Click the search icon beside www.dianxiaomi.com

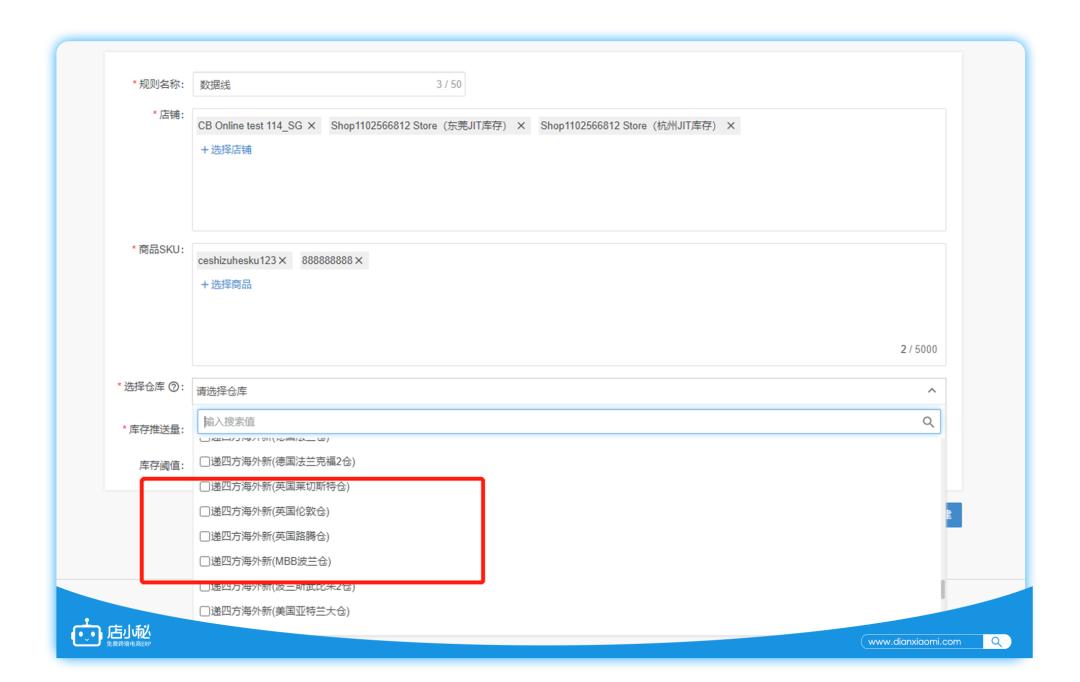995,641
